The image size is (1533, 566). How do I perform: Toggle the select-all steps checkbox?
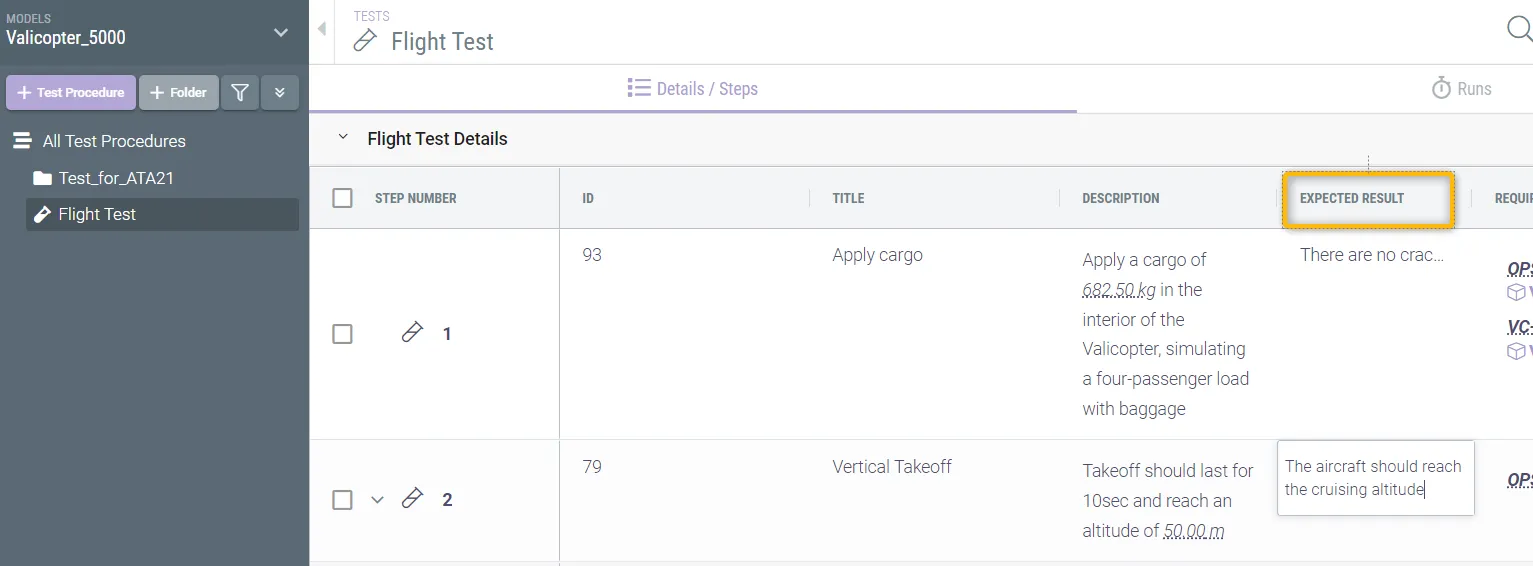tap(343, 198)
